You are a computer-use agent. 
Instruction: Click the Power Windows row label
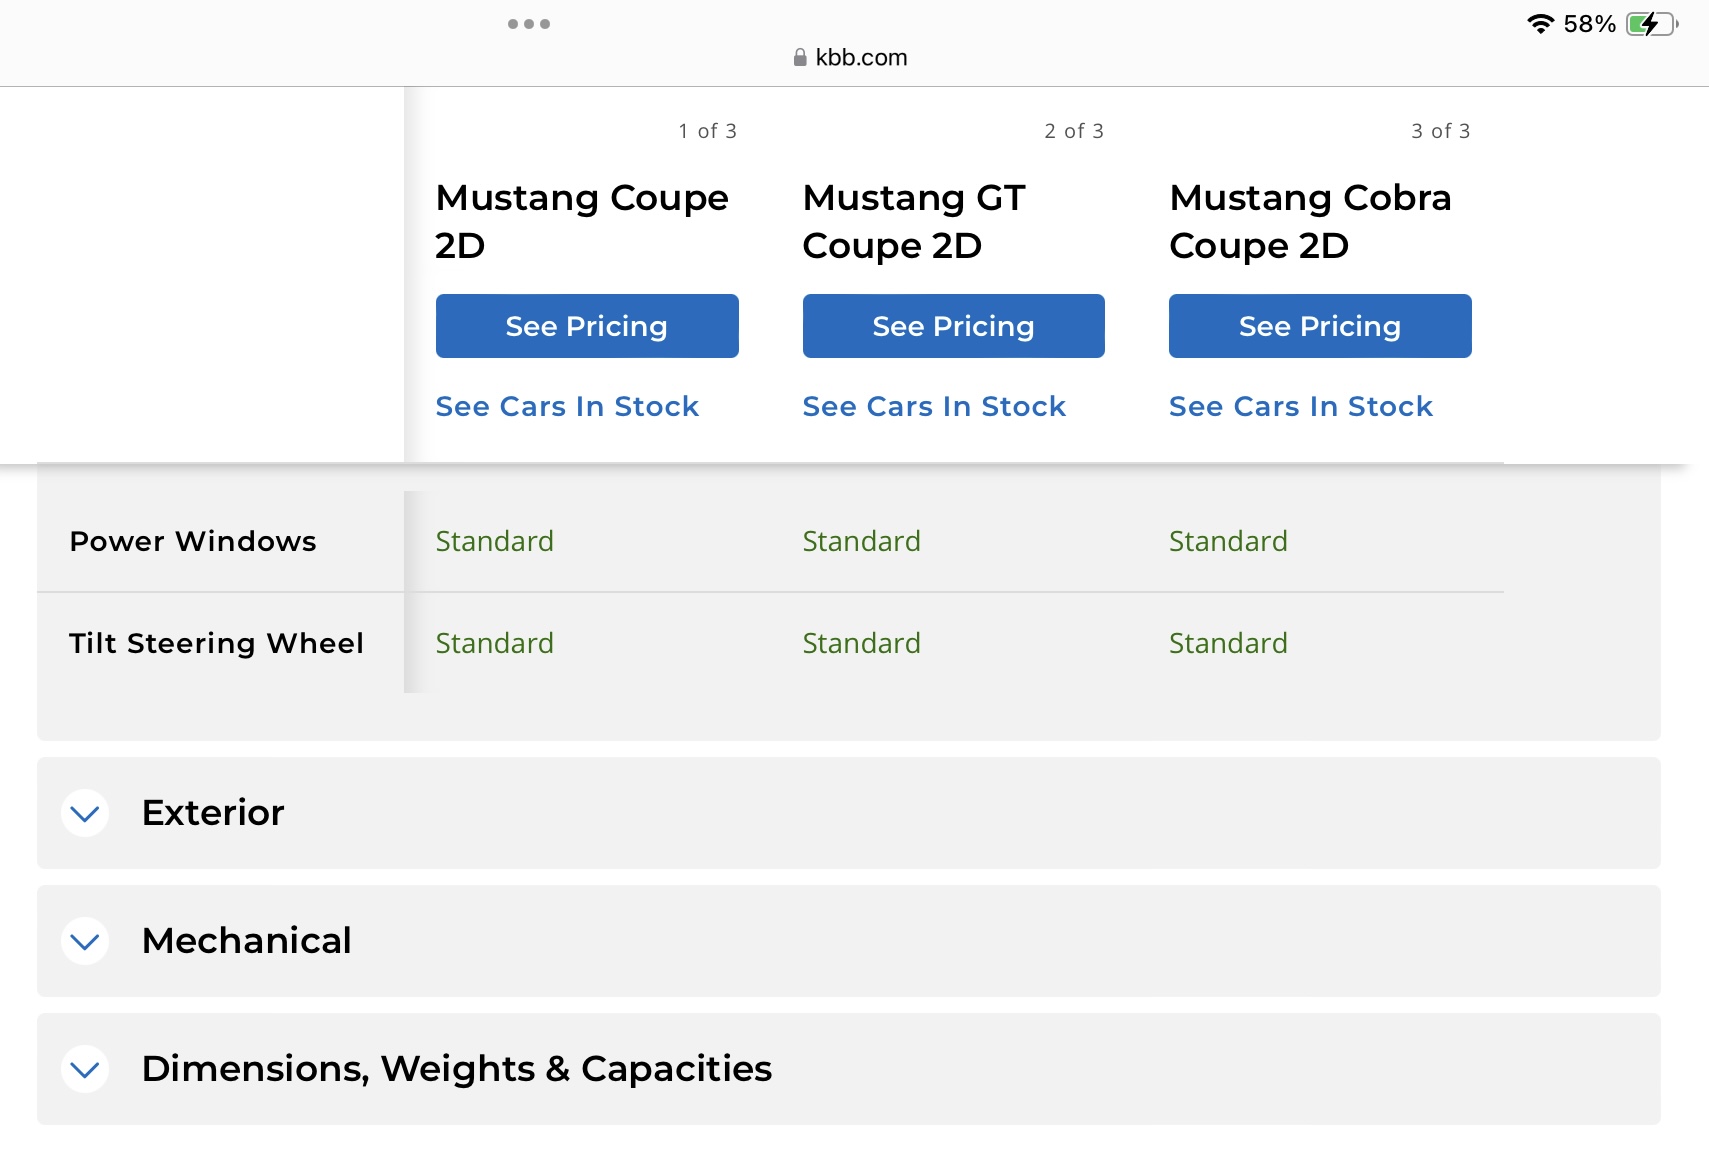(x=193, y=541)
